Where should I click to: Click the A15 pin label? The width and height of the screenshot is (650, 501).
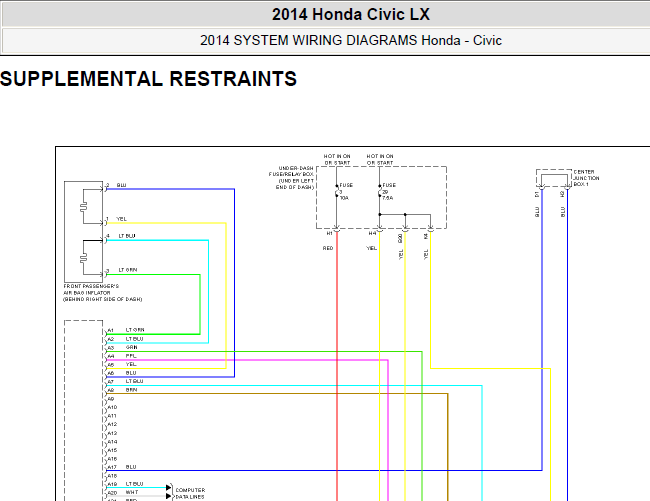coord(112,450)
